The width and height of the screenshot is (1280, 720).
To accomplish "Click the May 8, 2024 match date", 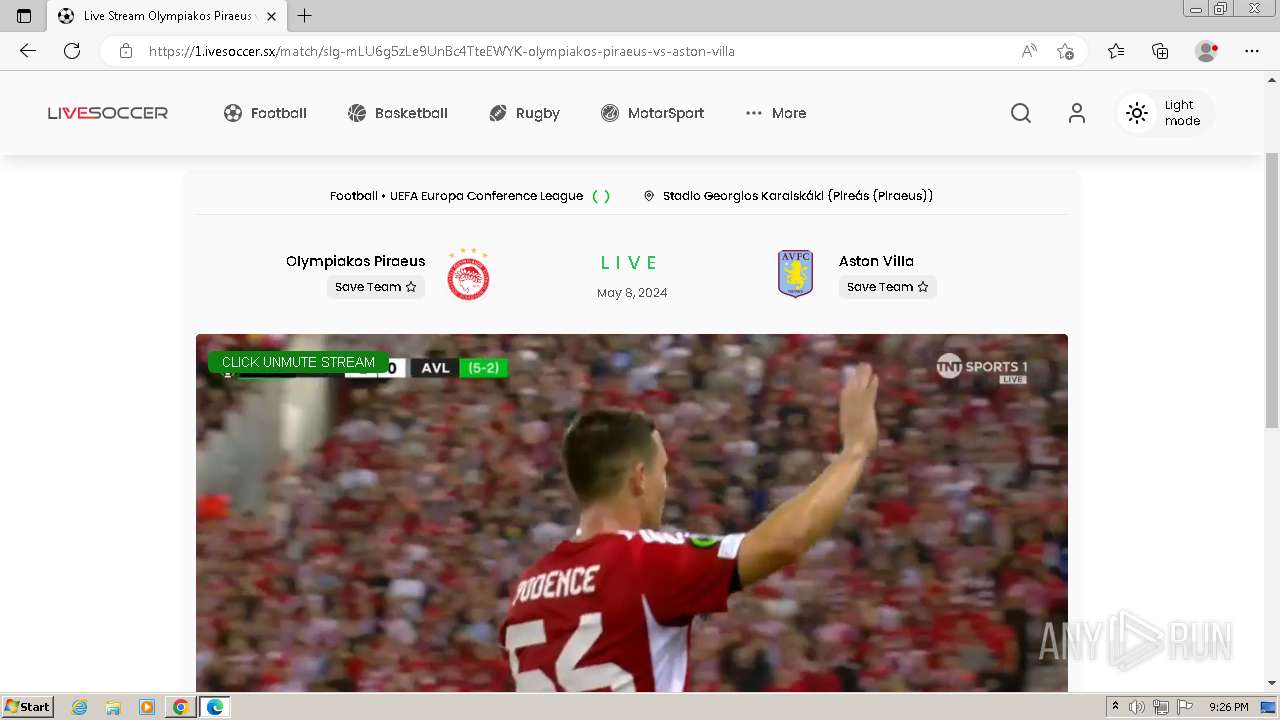I will 632,293.
